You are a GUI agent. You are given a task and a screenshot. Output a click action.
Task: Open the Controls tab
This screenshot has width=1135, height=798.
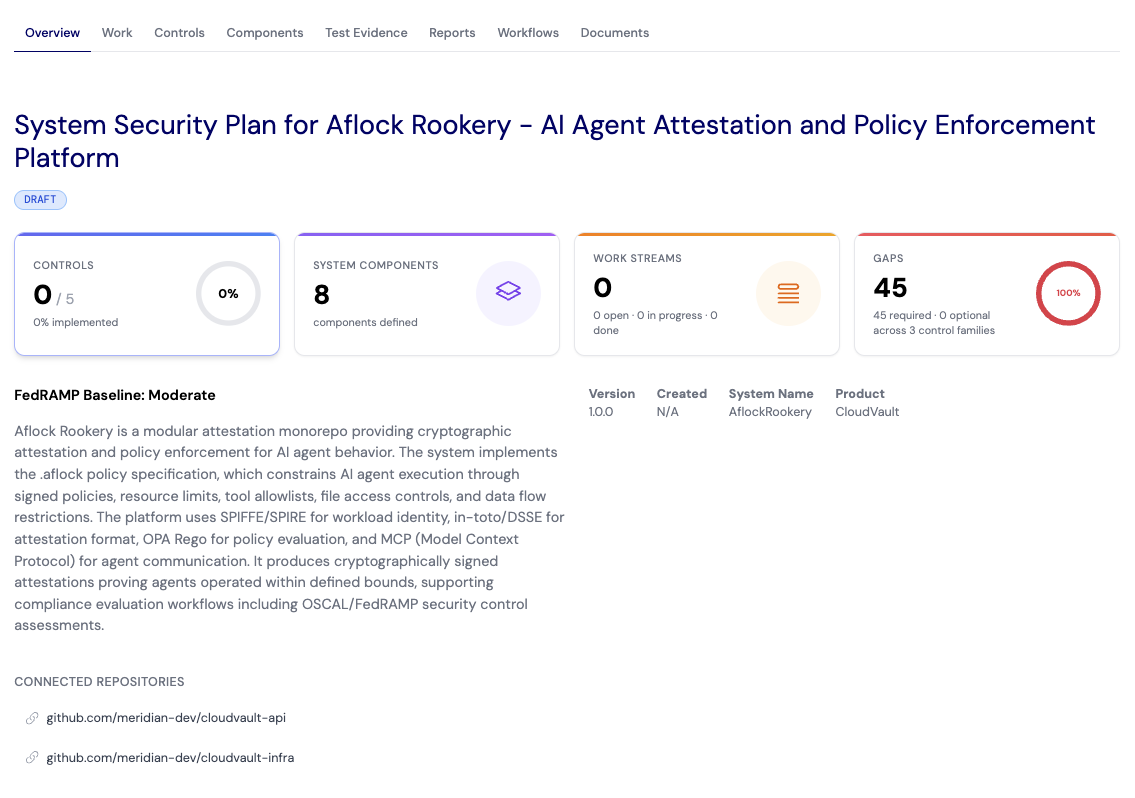[x=179, y=33]
